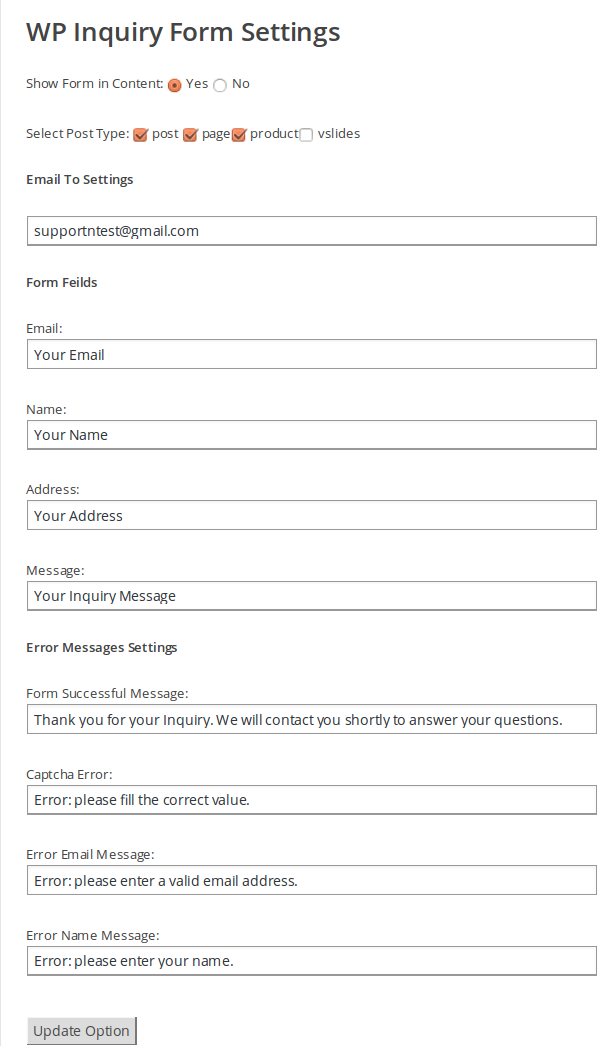Click the product label next to checkbox
Screen dimensions: 614x1046
click(274, 133)
